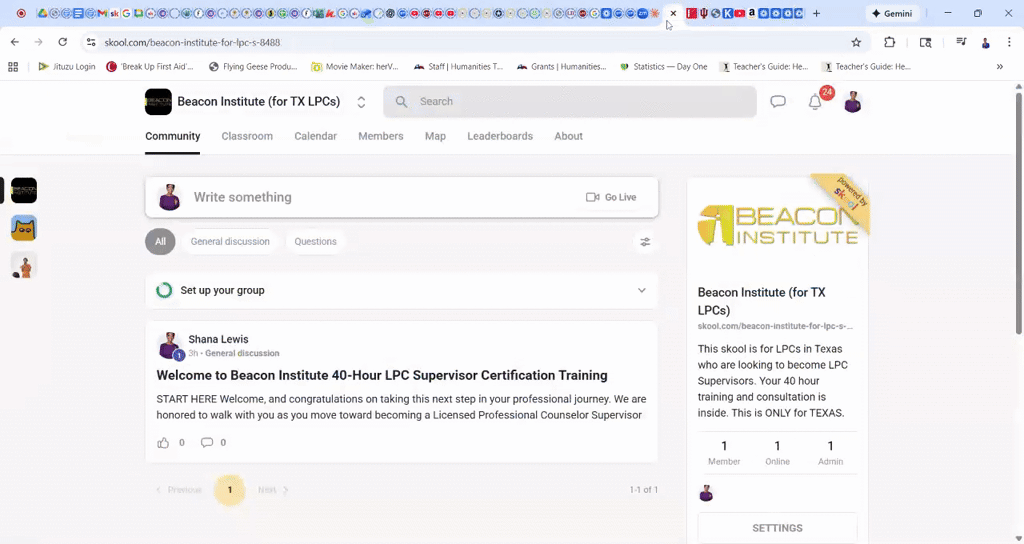Image resolution: width=1024 pixels, height=544 pixels.
Task: Like the welcome post thumbs-up icon
Action: pos(163,443)
